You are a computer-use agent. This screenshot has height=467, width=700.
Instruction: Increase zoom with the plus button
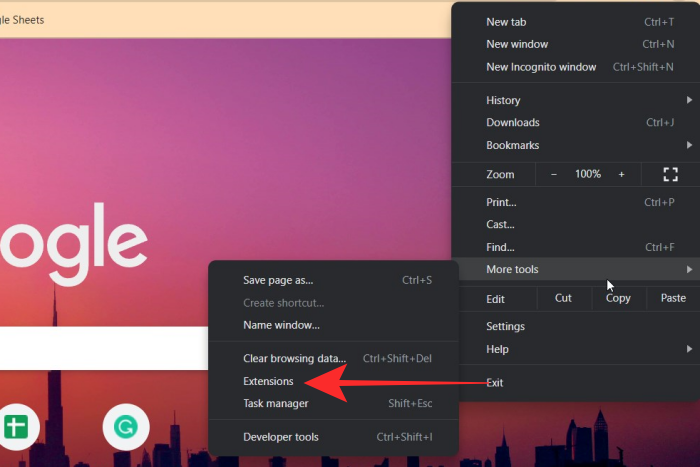tap(621, 174)
